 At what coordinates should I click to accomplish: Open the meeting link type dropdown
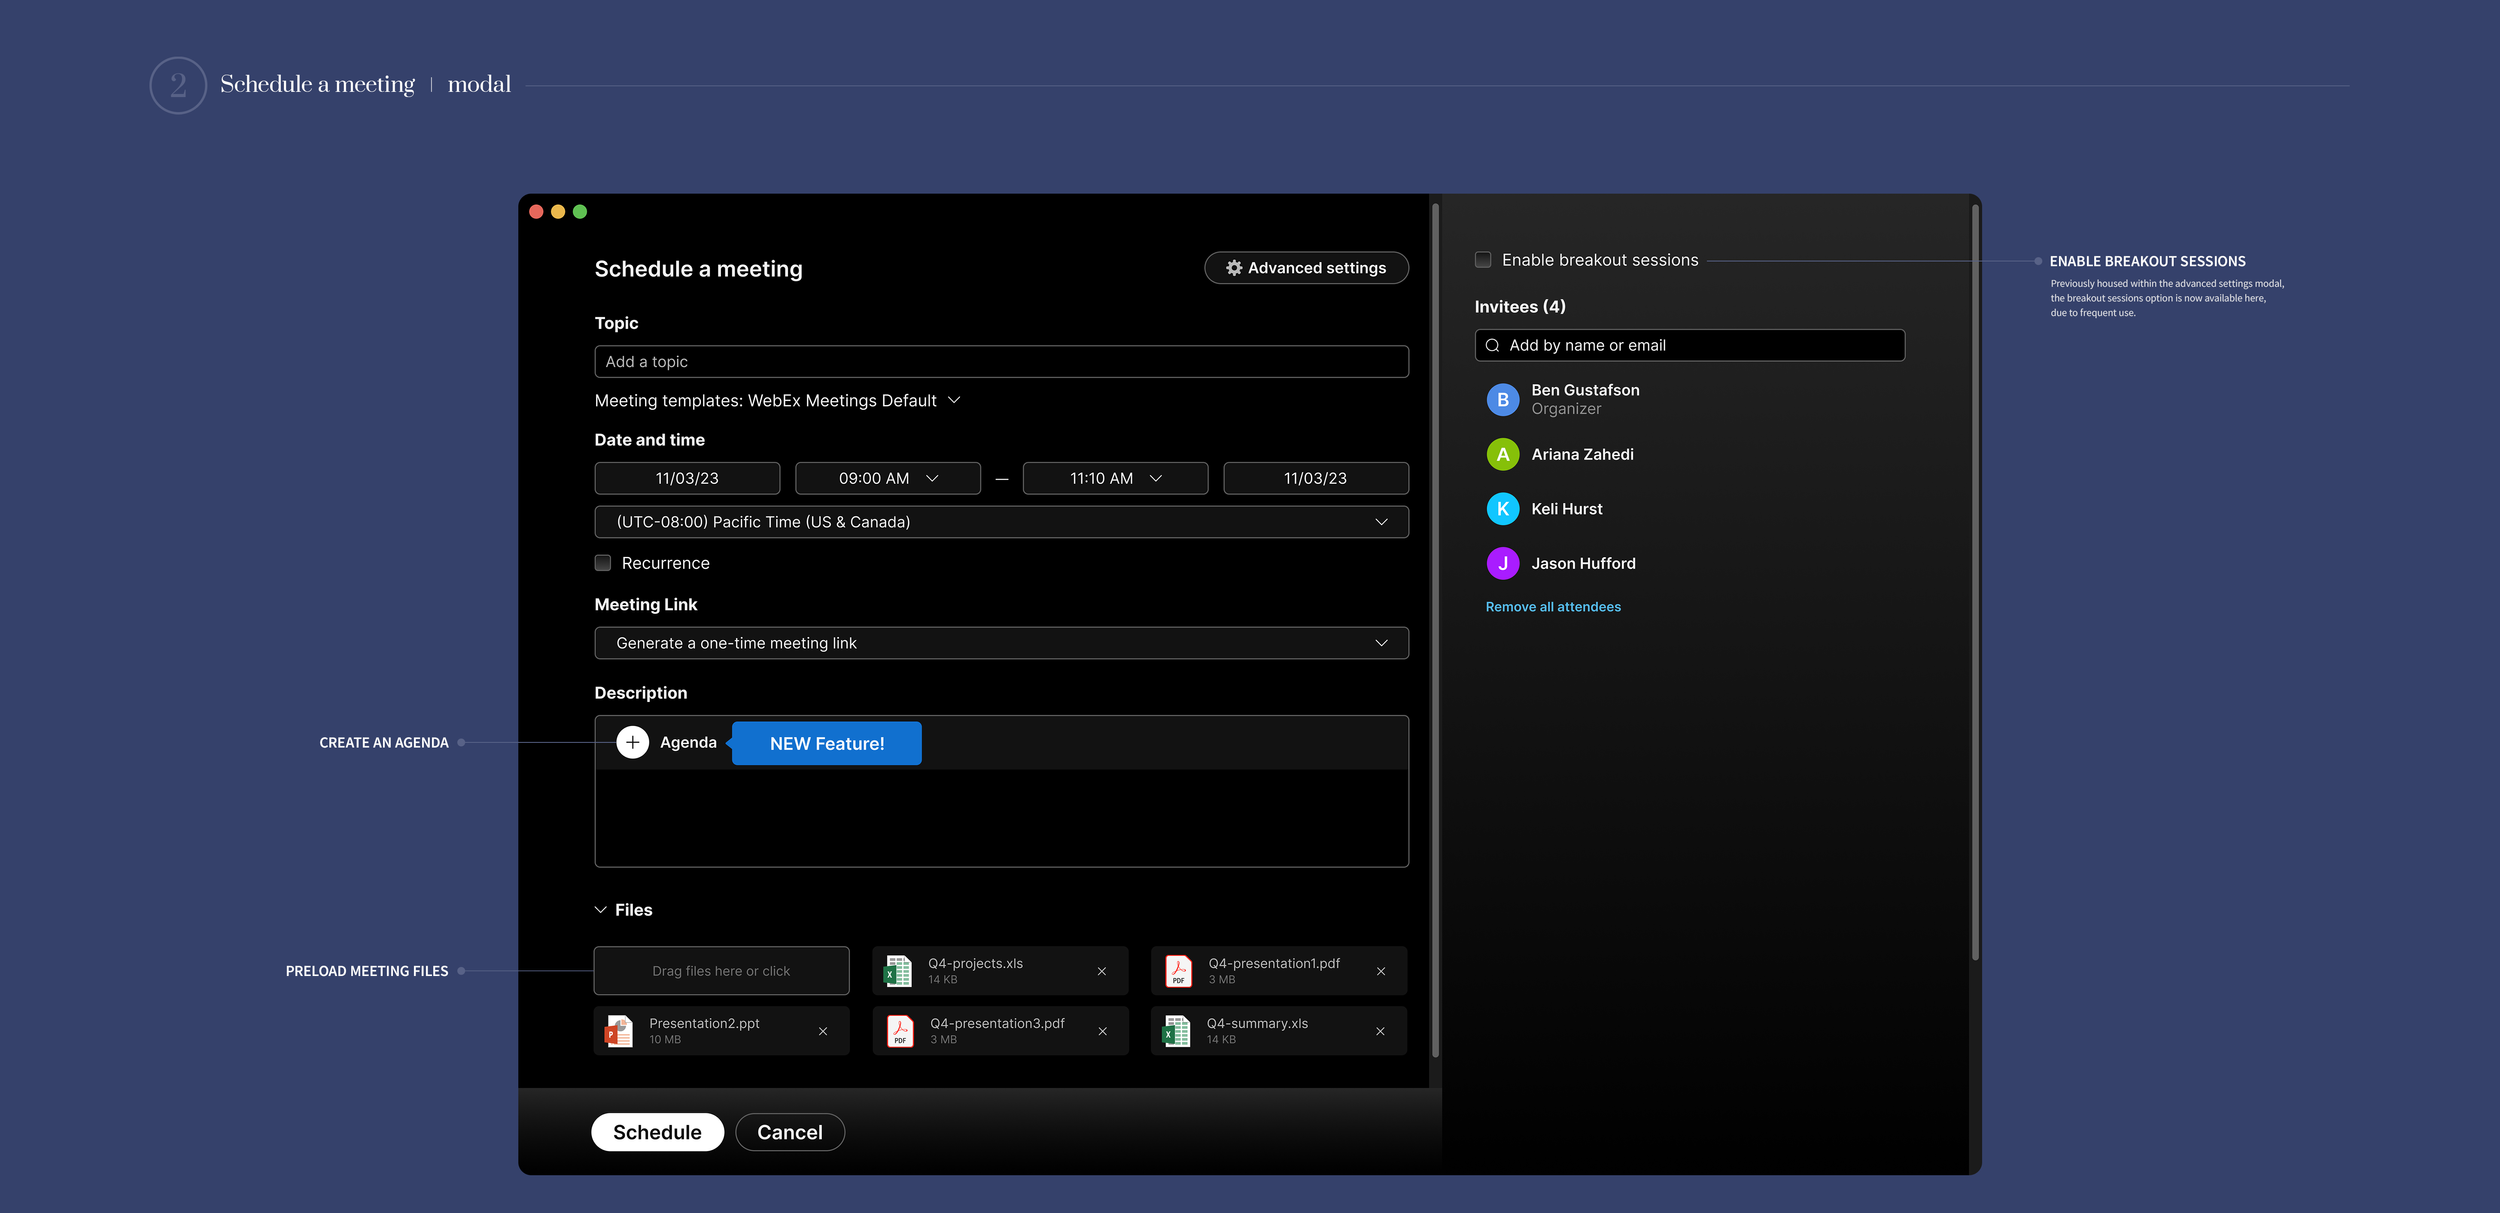coord(1380,643)
